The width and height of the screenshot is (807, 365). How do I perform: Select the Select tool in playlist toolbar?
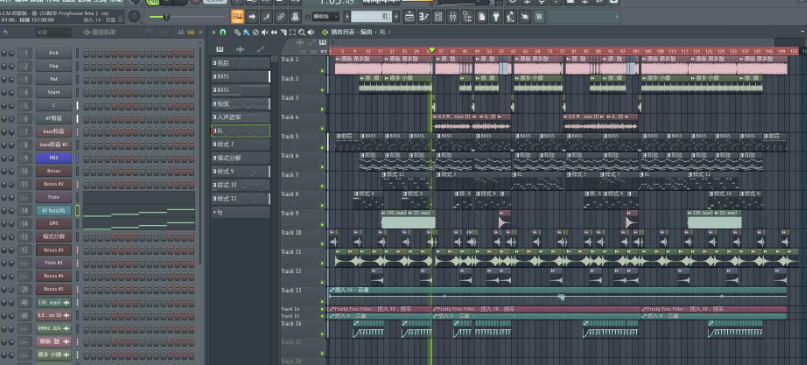point(292,32)
